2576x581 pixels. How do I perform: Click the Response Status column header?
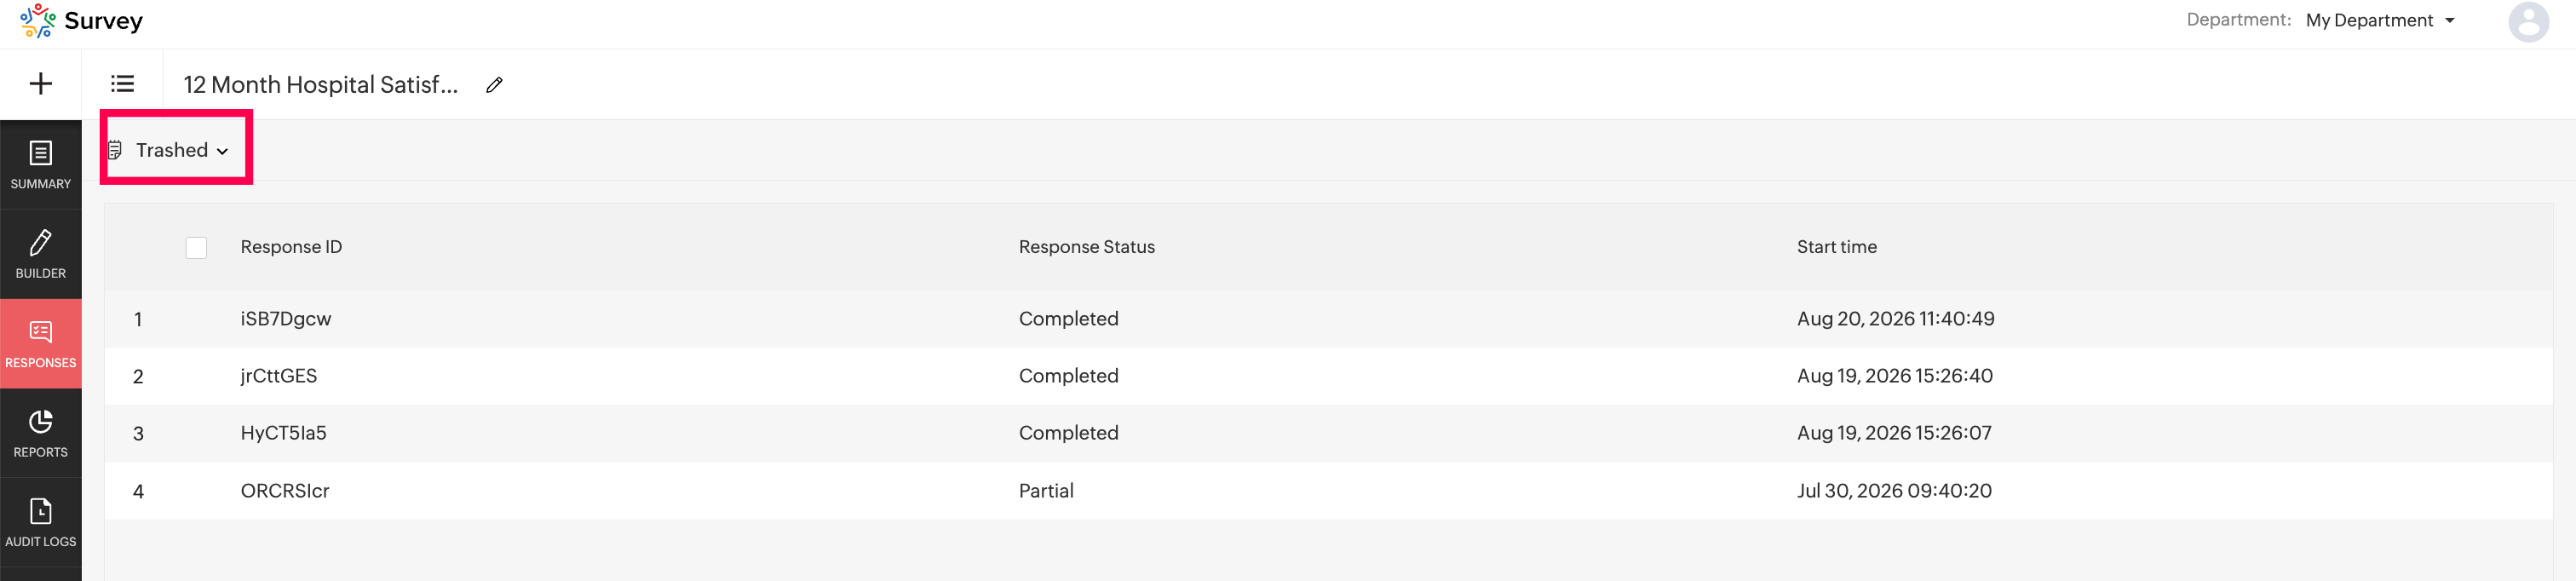point(1086,247)
